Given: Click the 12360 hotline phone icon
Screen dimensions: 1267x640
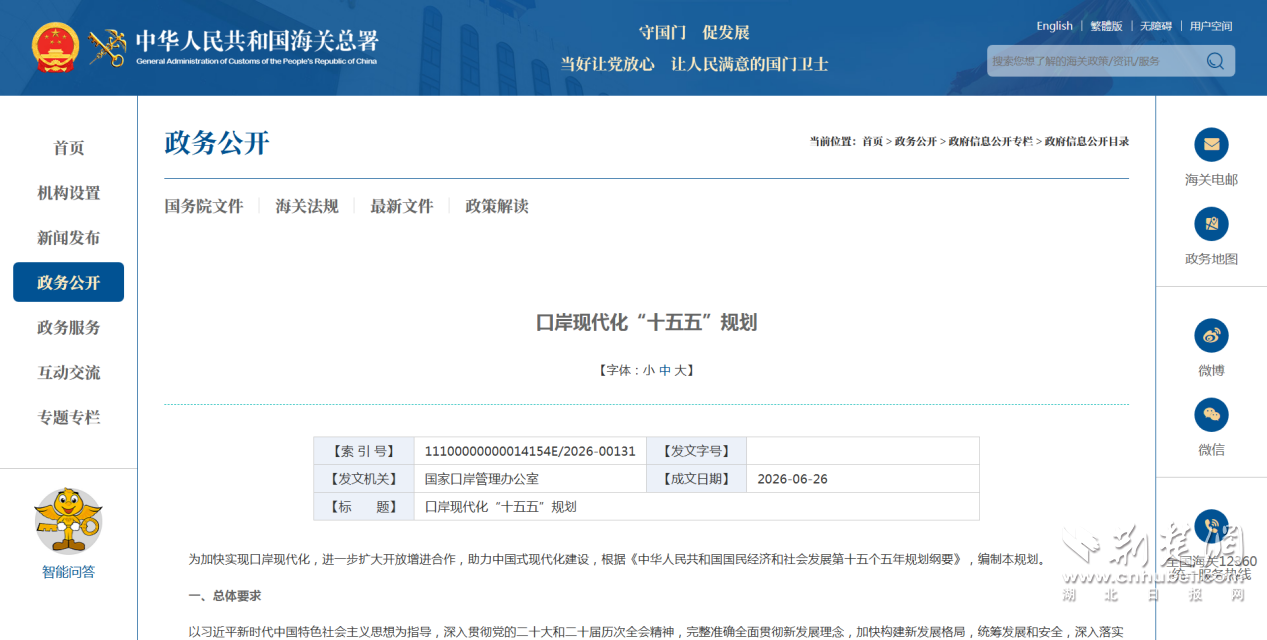Looking at the screenshot, I should point(1211,526).
